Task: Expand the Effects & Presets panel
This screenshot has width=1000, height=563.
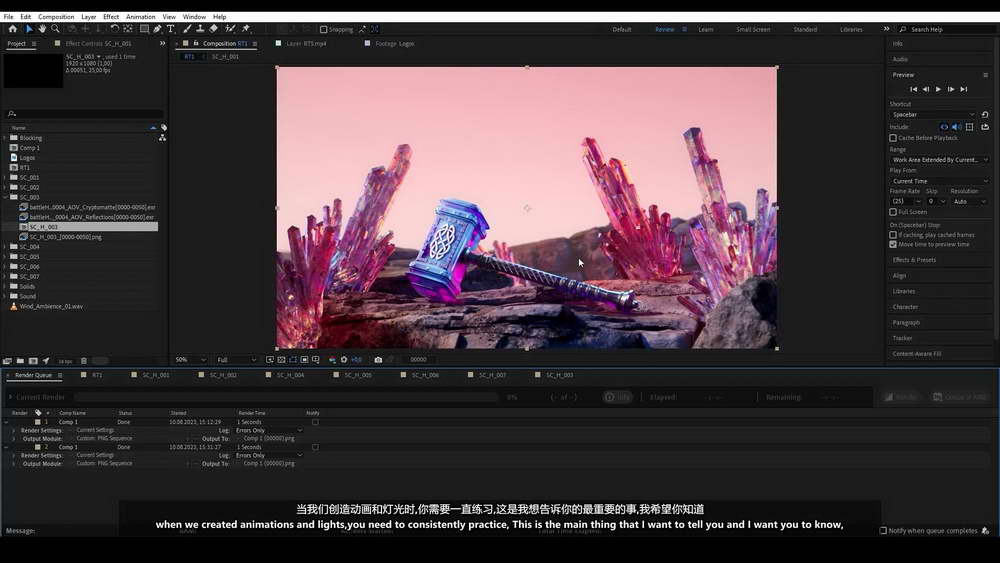Action: (914, 260)
